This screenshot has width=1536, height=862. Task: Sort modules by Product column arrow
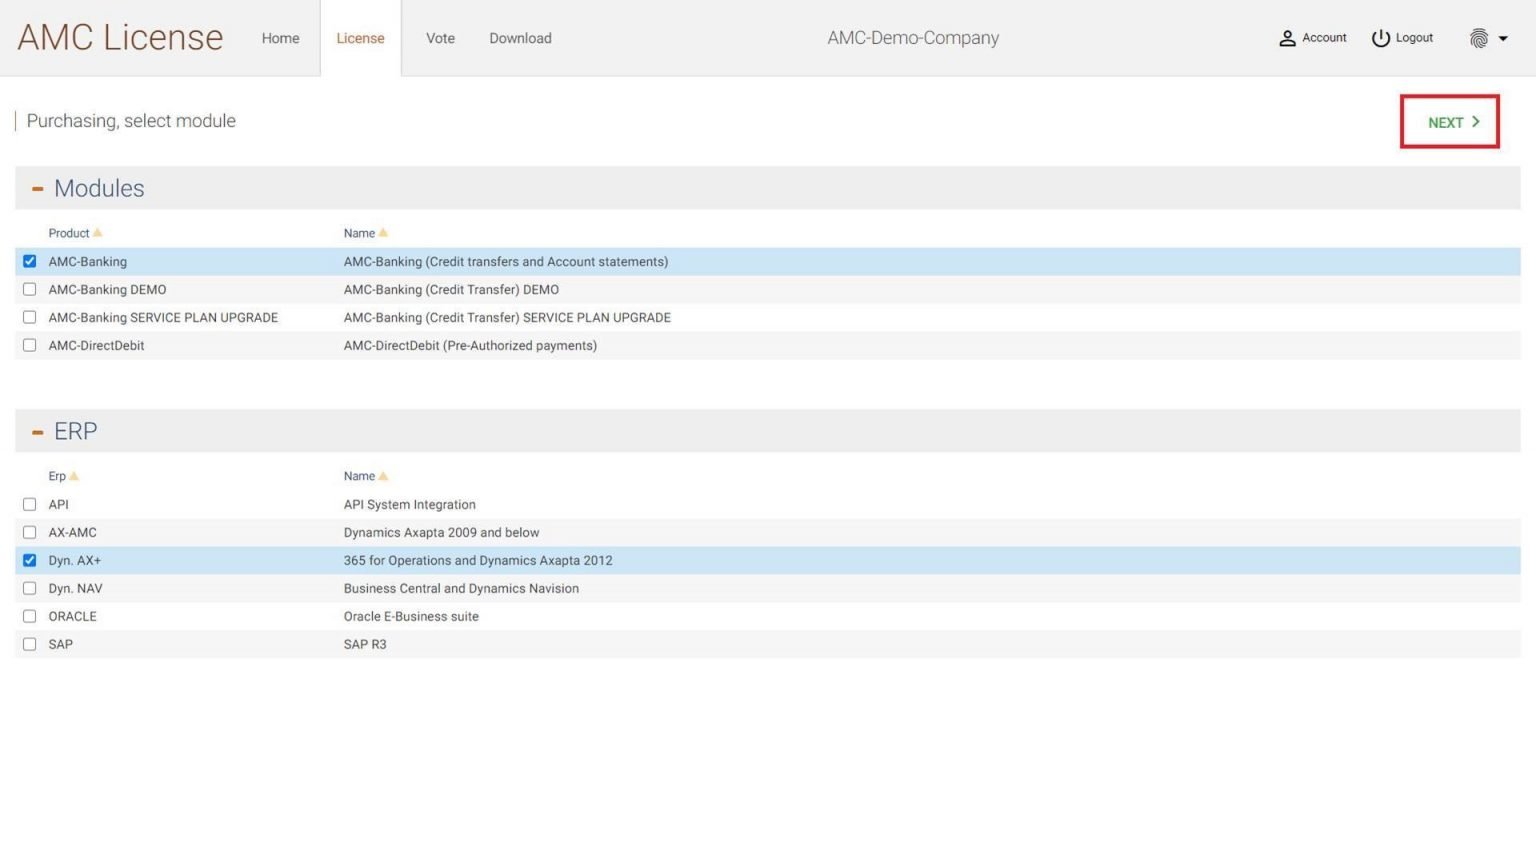(97, 233)
